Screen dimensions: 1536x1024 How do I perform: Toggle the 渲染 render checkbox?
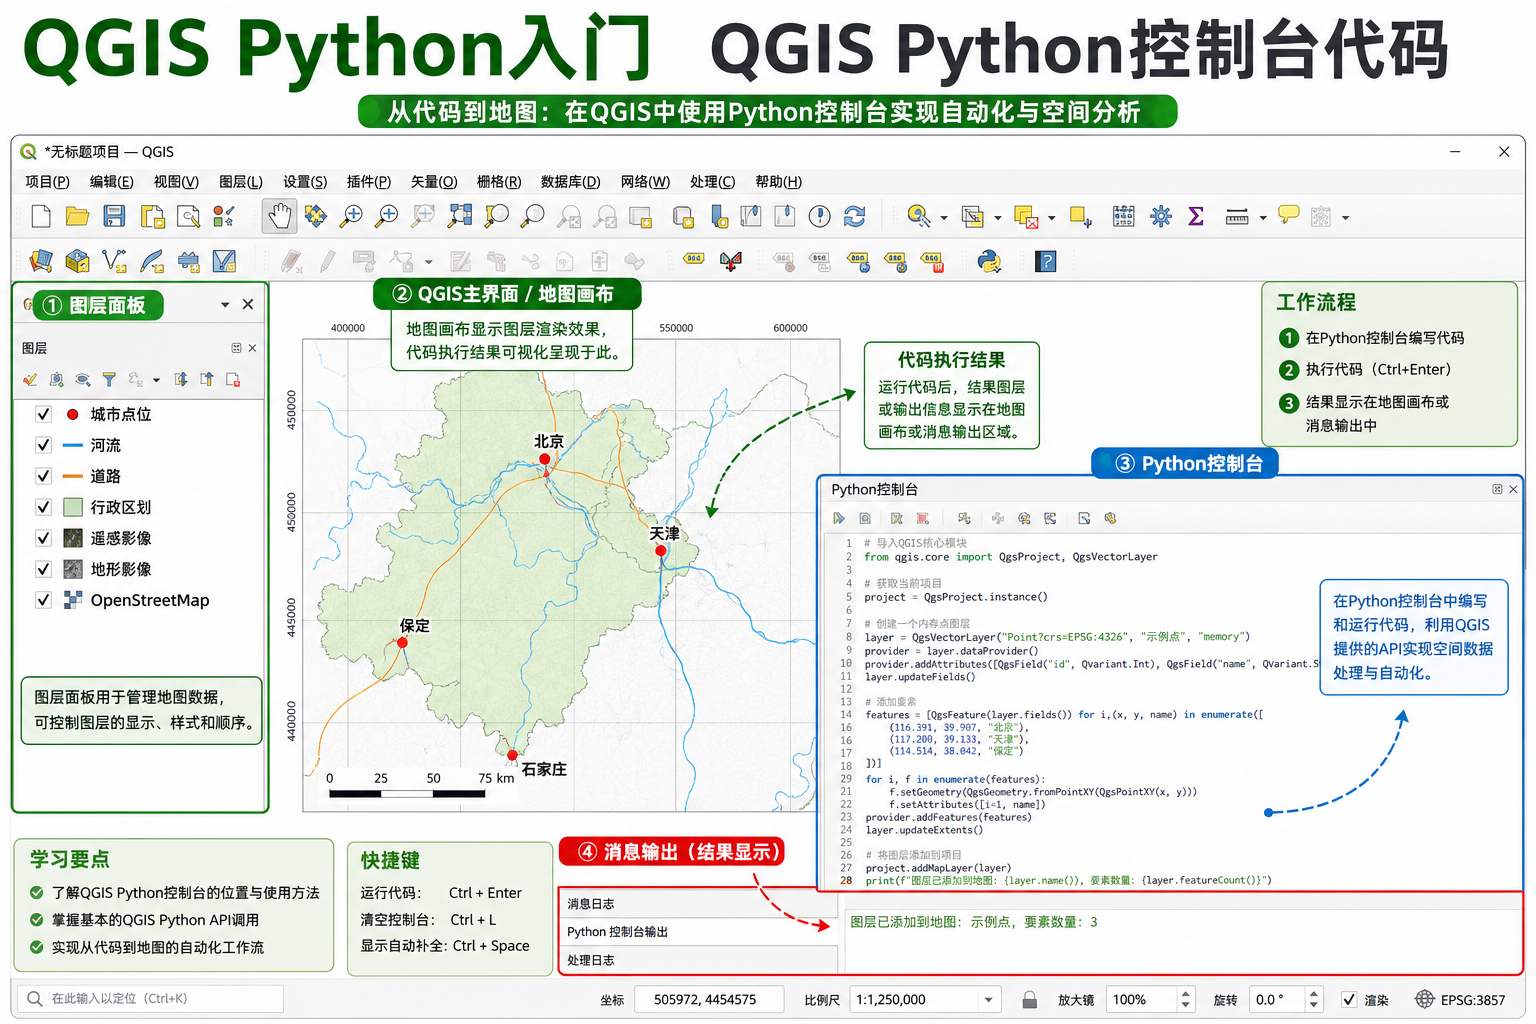click(1349, 1000)
